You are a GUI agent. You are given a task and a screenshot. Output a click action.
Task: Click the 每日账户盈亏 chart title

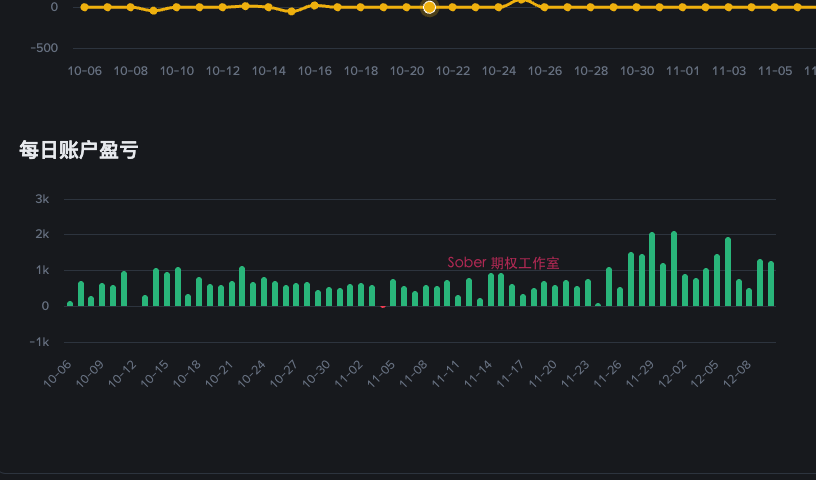79,150
